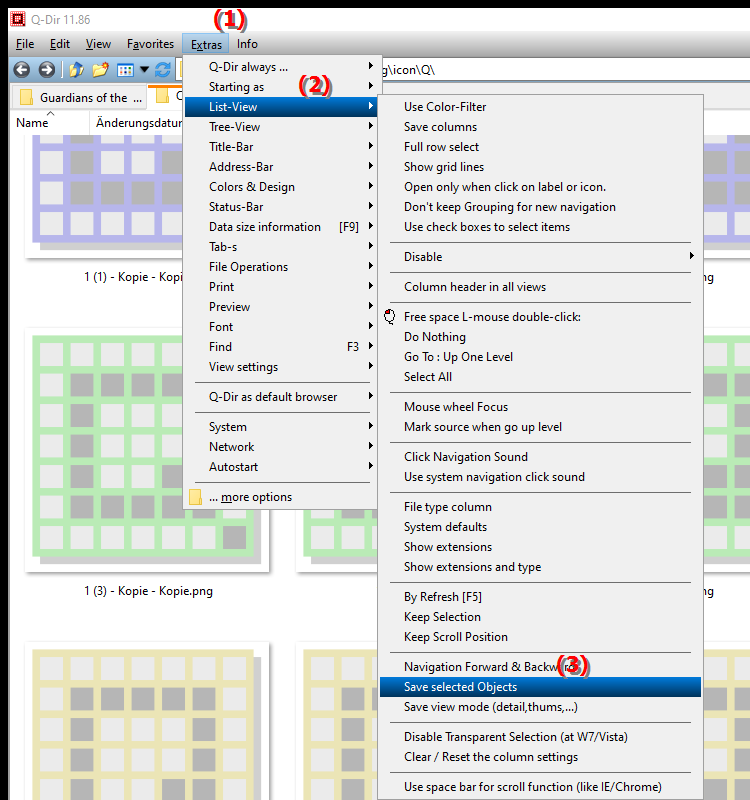The image size is (750, 800).
Task: Expand the Title-Bar submenu
Action: [281, 147]
